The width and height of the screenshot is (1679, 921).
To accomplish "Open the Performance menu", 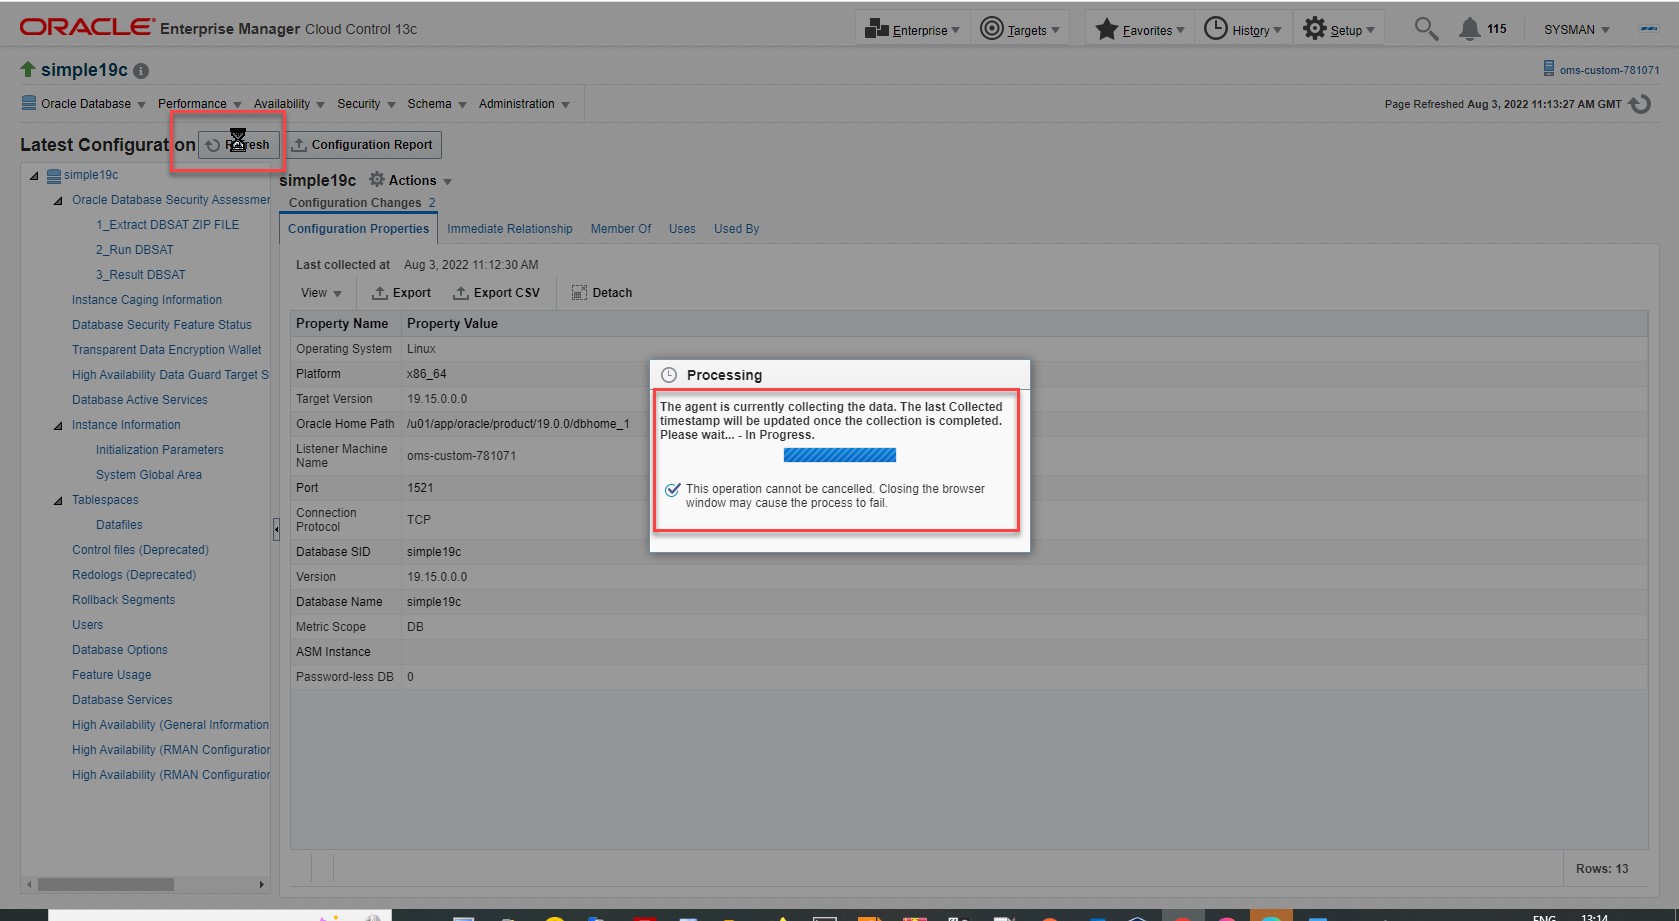I will [x=199, y=104].
